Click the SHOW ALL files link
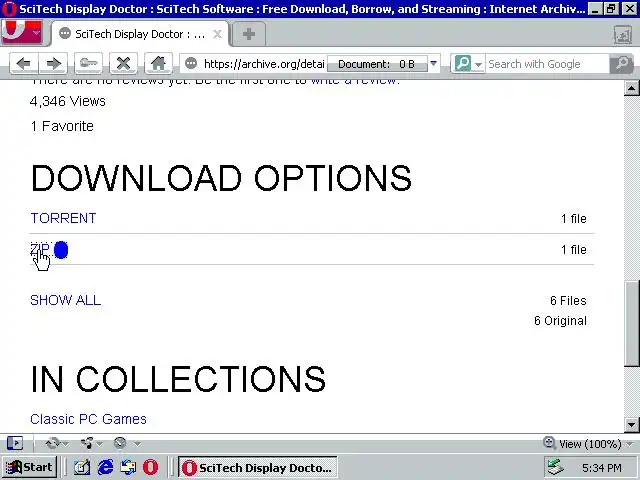The image size is (640, 480). [x=65, y=300]
